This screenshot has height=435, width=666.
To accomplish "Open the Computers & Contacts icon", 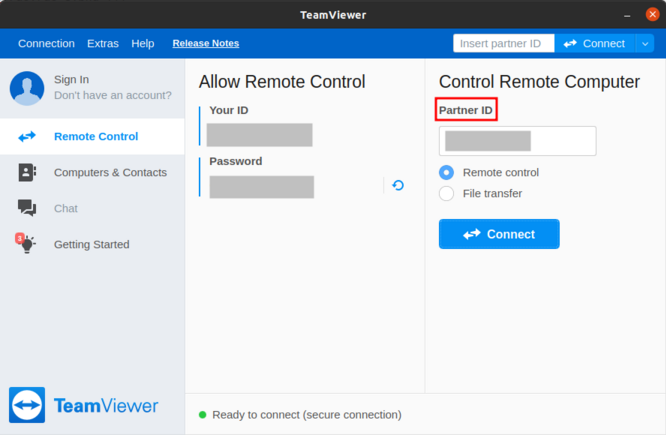I will [27, 172].
